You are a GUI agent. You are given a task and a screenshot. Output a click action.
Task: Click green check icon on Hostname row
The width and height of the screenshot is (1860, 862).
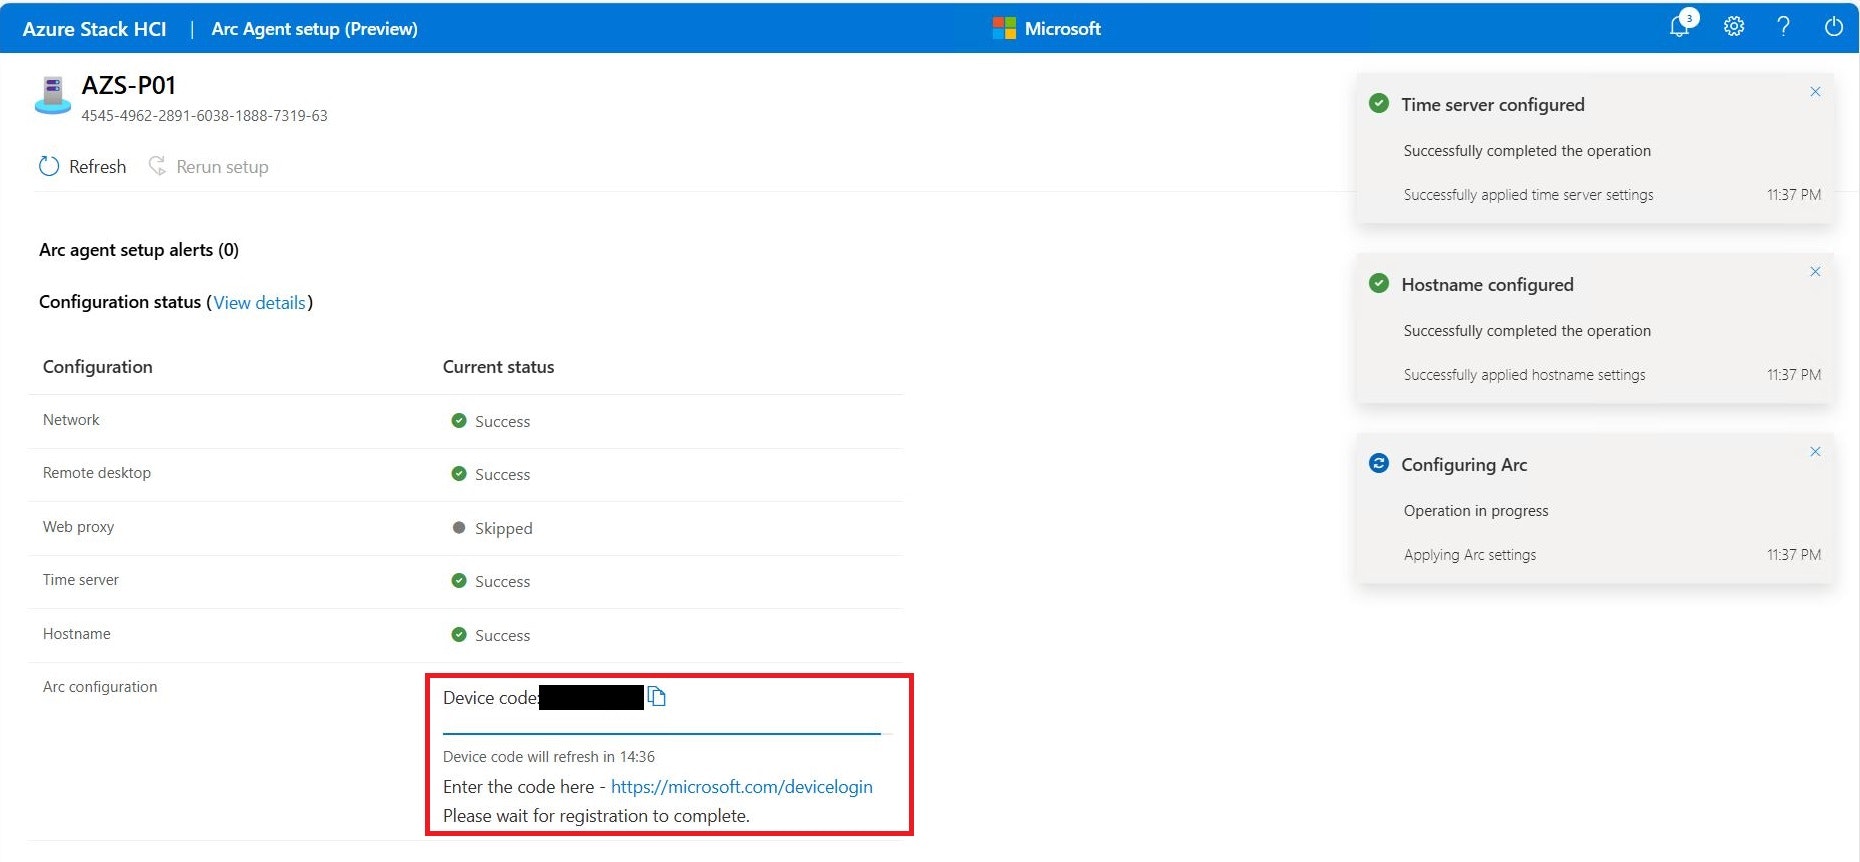coord(459,635)
